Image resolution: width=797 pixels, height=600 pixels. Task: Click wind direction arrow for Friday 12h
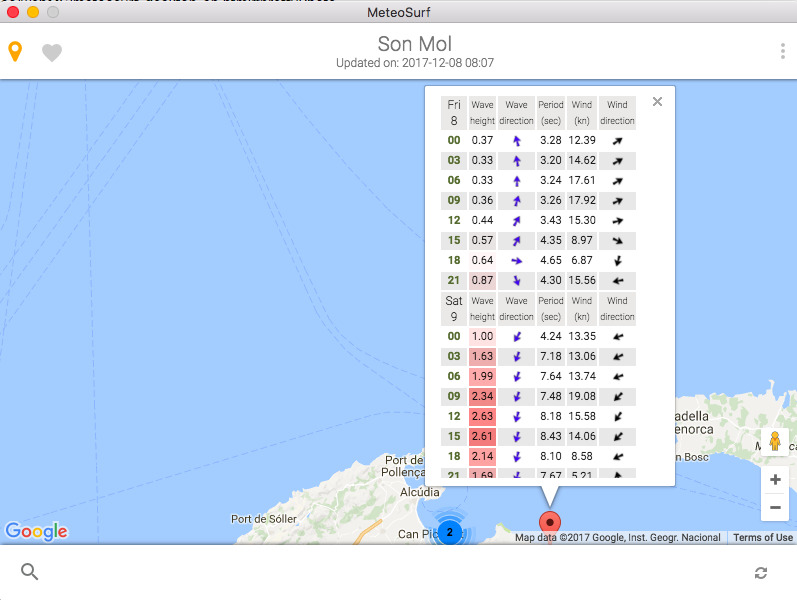(618, 221)
